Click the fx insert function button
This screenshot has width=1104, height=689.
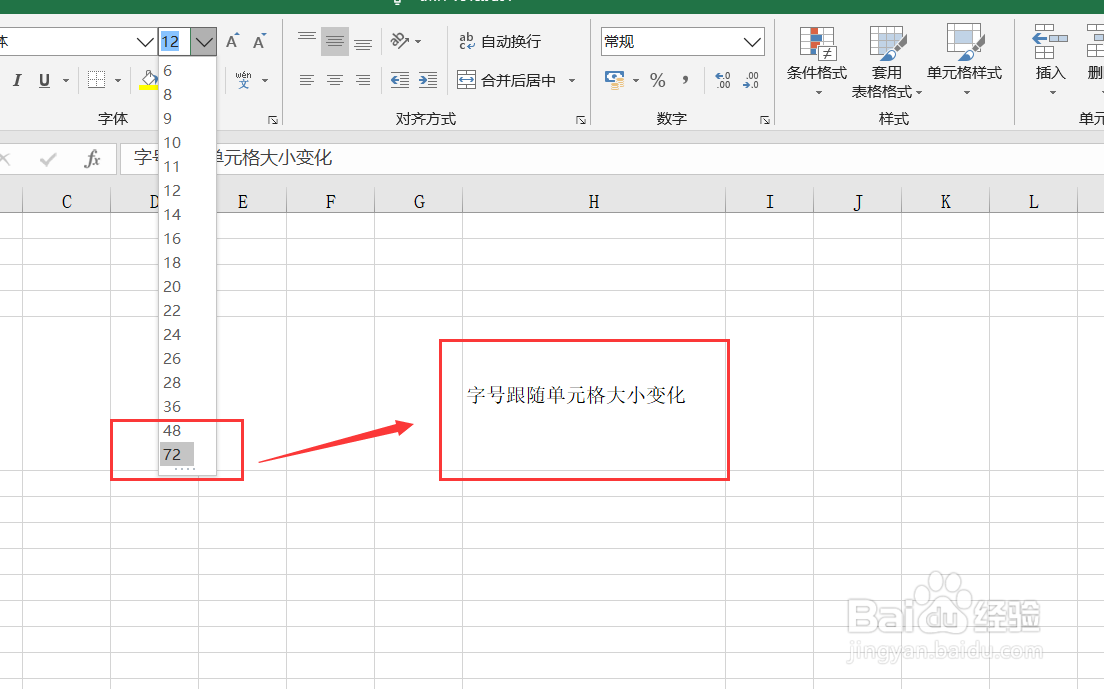[x=93, y=158]
